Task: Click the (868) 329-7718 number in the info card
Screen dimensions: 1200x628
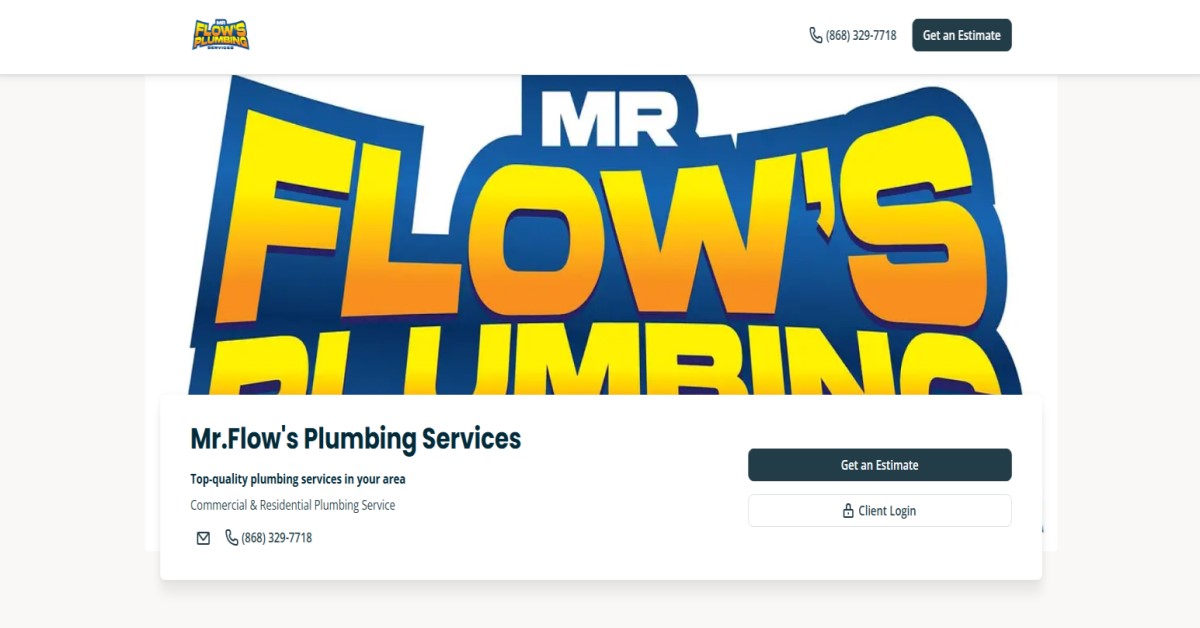Action: pyautogui.click(x=278, y=537)
